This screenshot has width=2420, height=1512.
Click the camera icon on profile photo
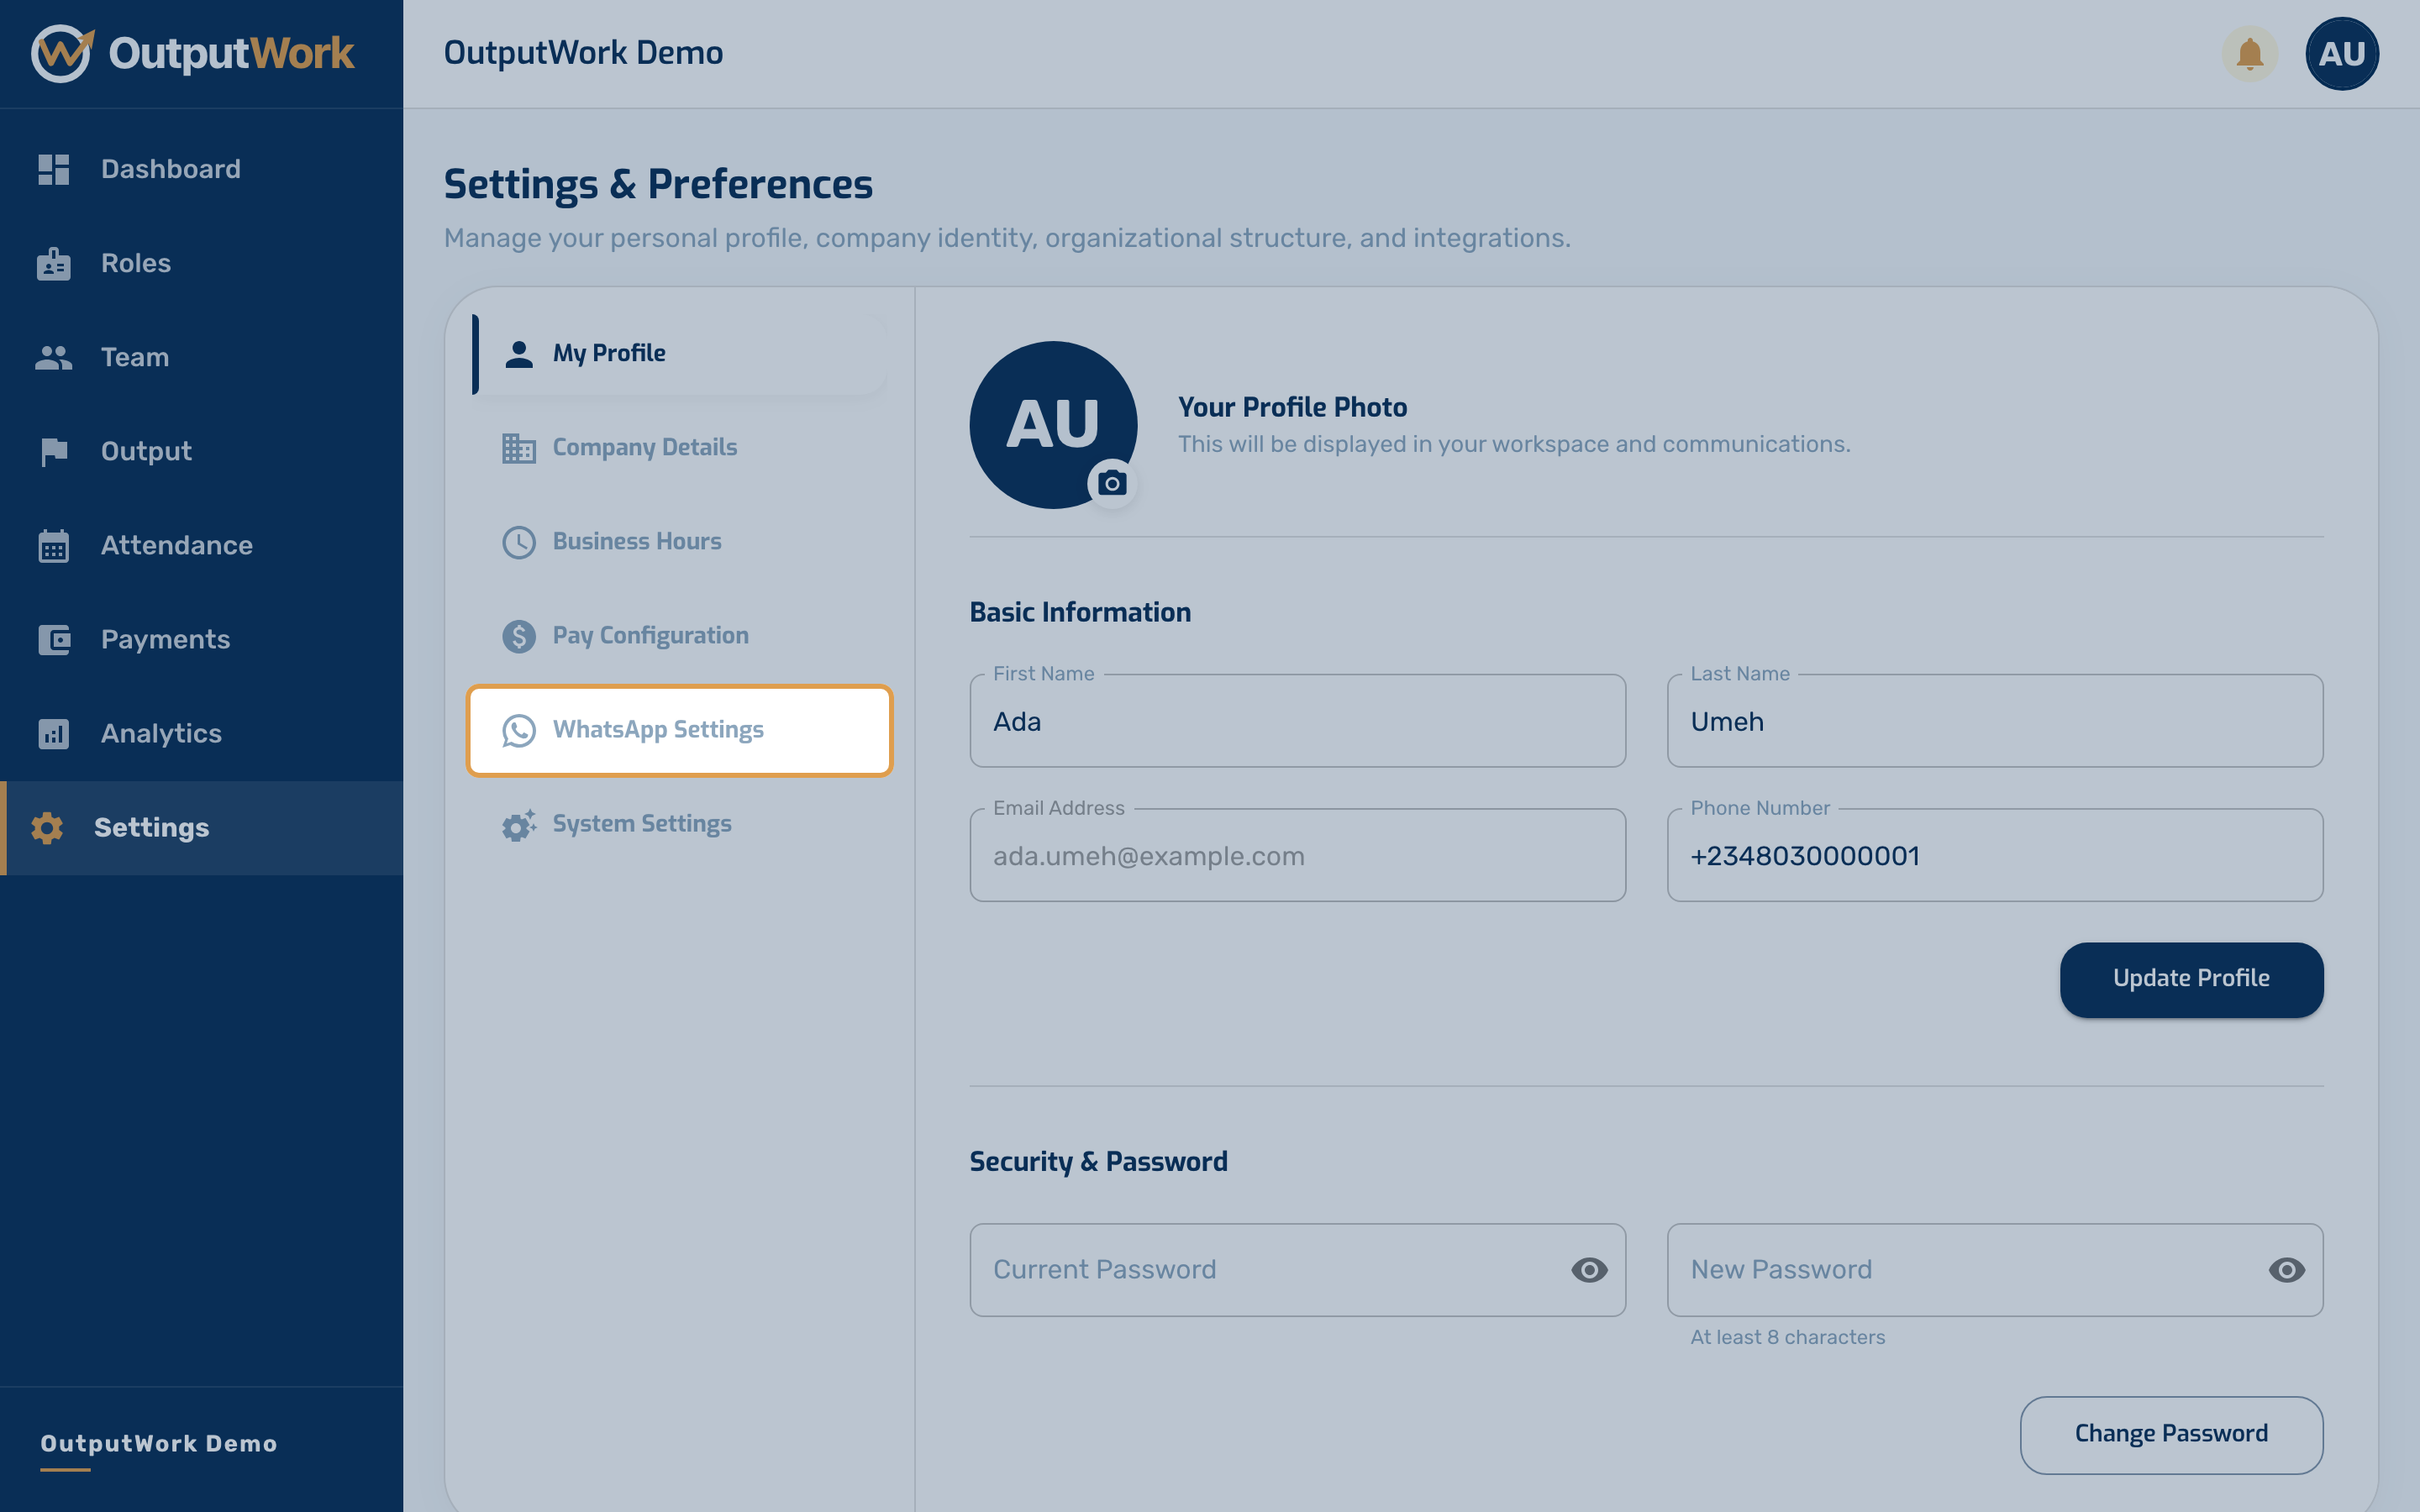point(1112,484)
